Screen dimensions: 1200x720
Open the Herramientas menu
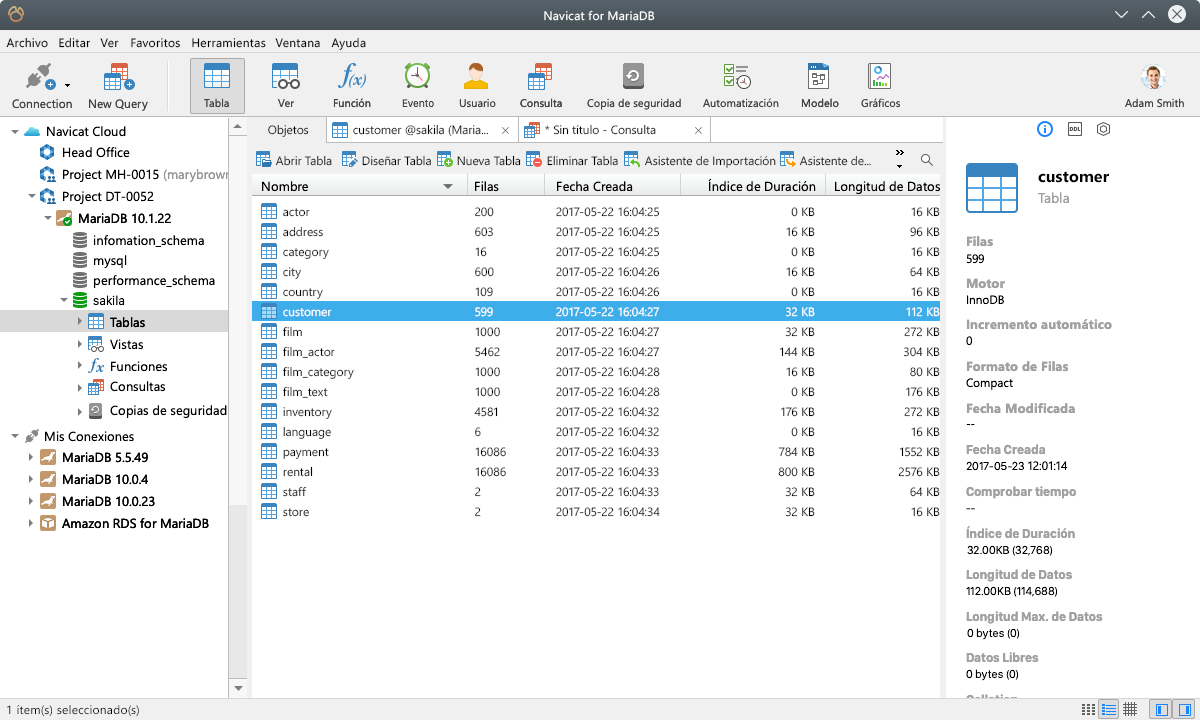point(228,43)
